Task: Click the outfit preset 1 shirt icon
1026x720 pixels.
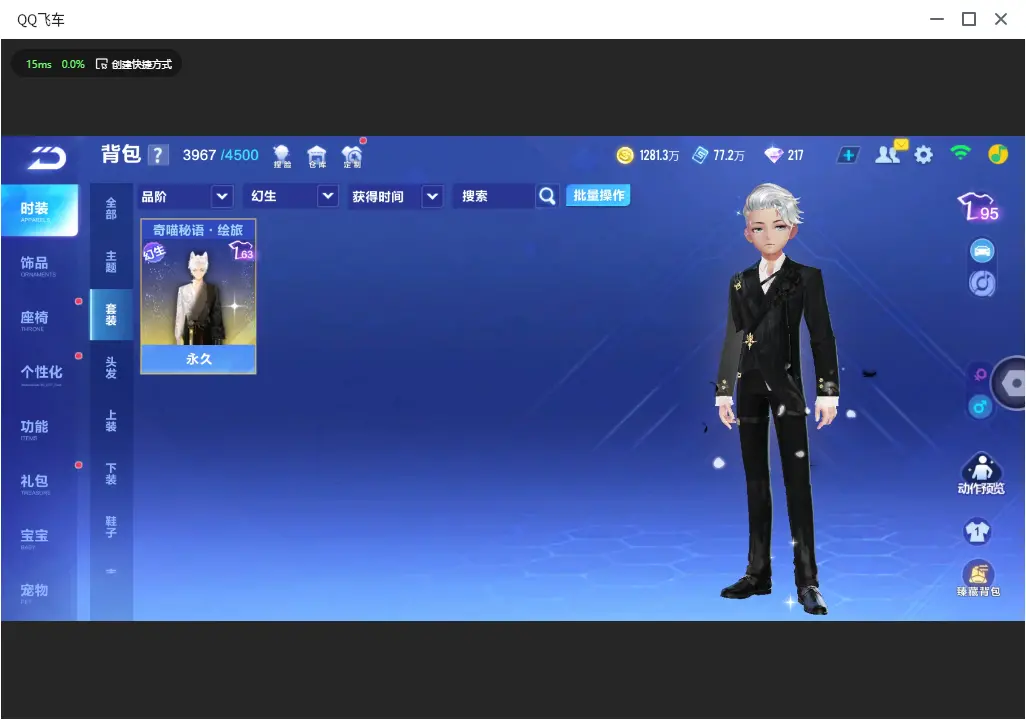Action: [x=978, y=531]
